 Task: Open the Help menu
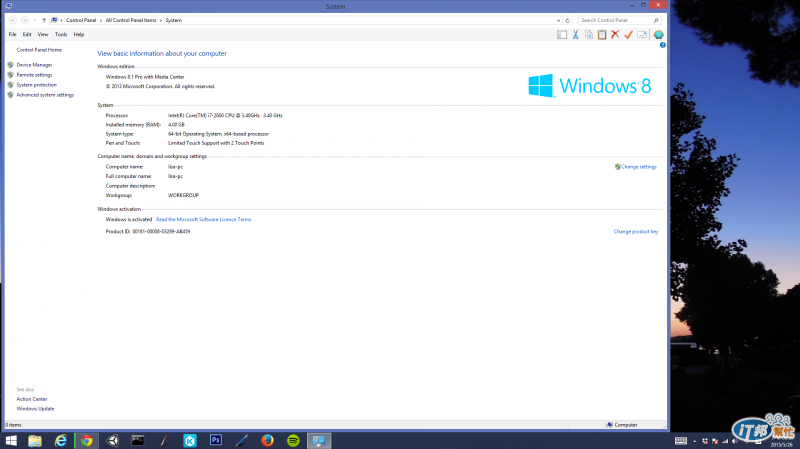click(x=79, y=35)
